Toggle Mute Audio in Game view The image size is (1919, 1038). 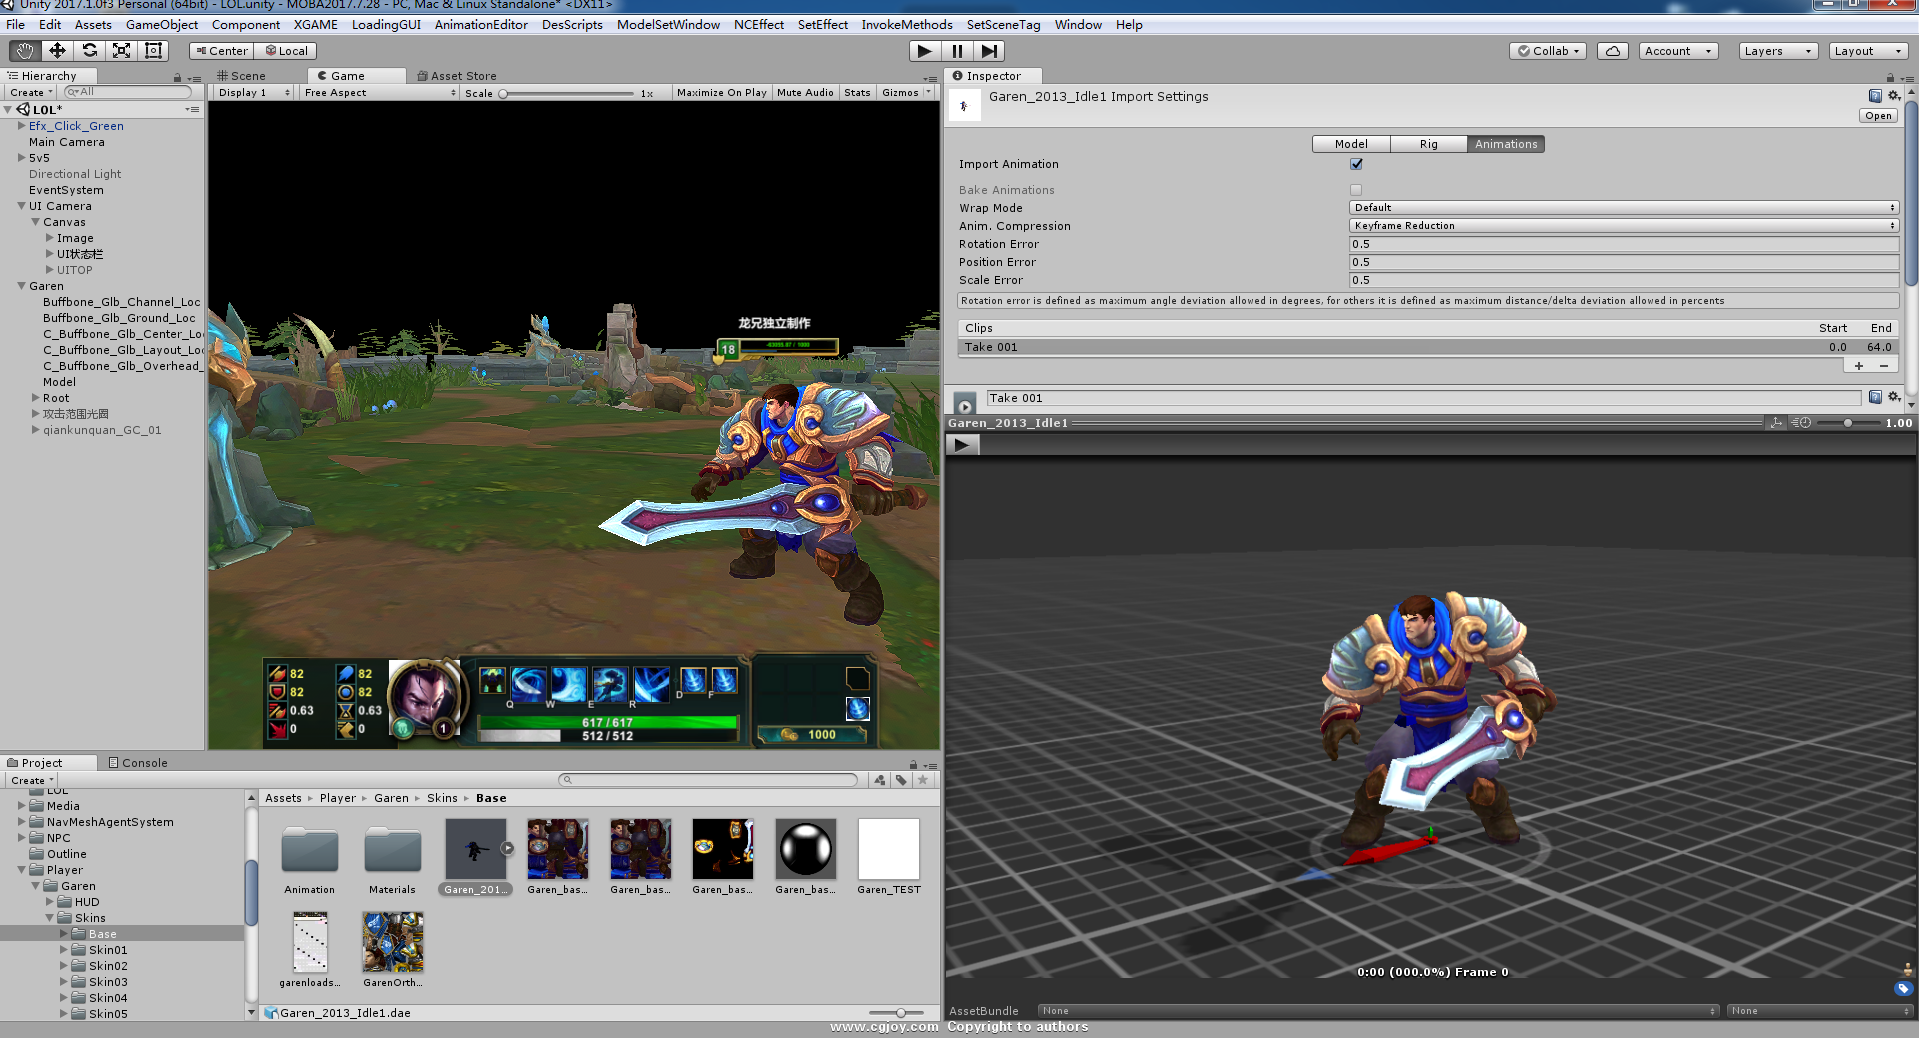tap(805, 93)
